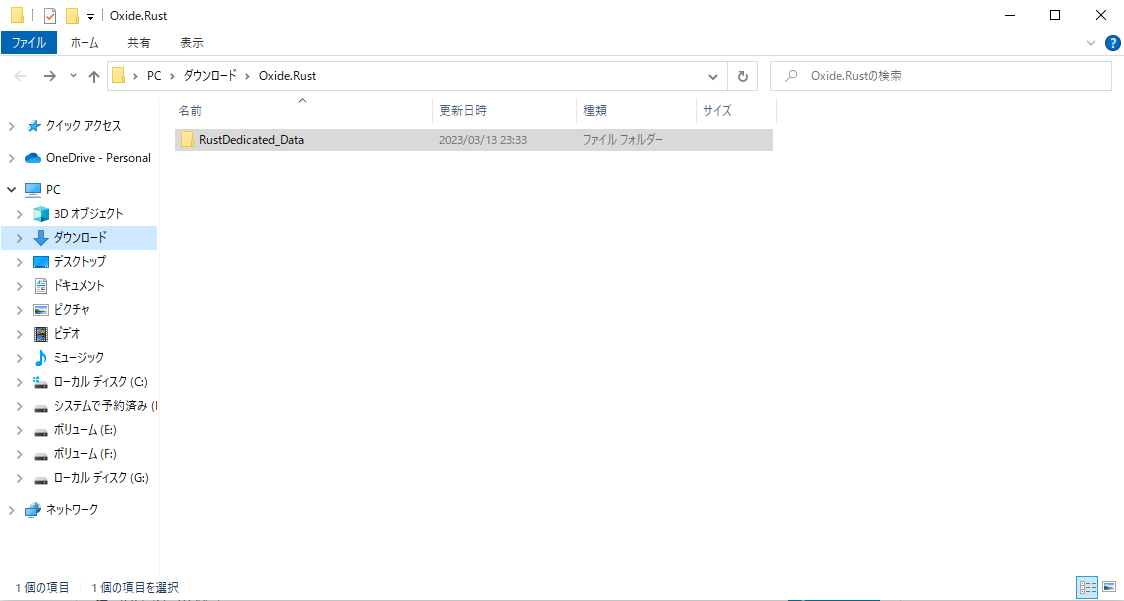
Task: Minimize the Oxide.Rust window
Action: [1010, 15]
